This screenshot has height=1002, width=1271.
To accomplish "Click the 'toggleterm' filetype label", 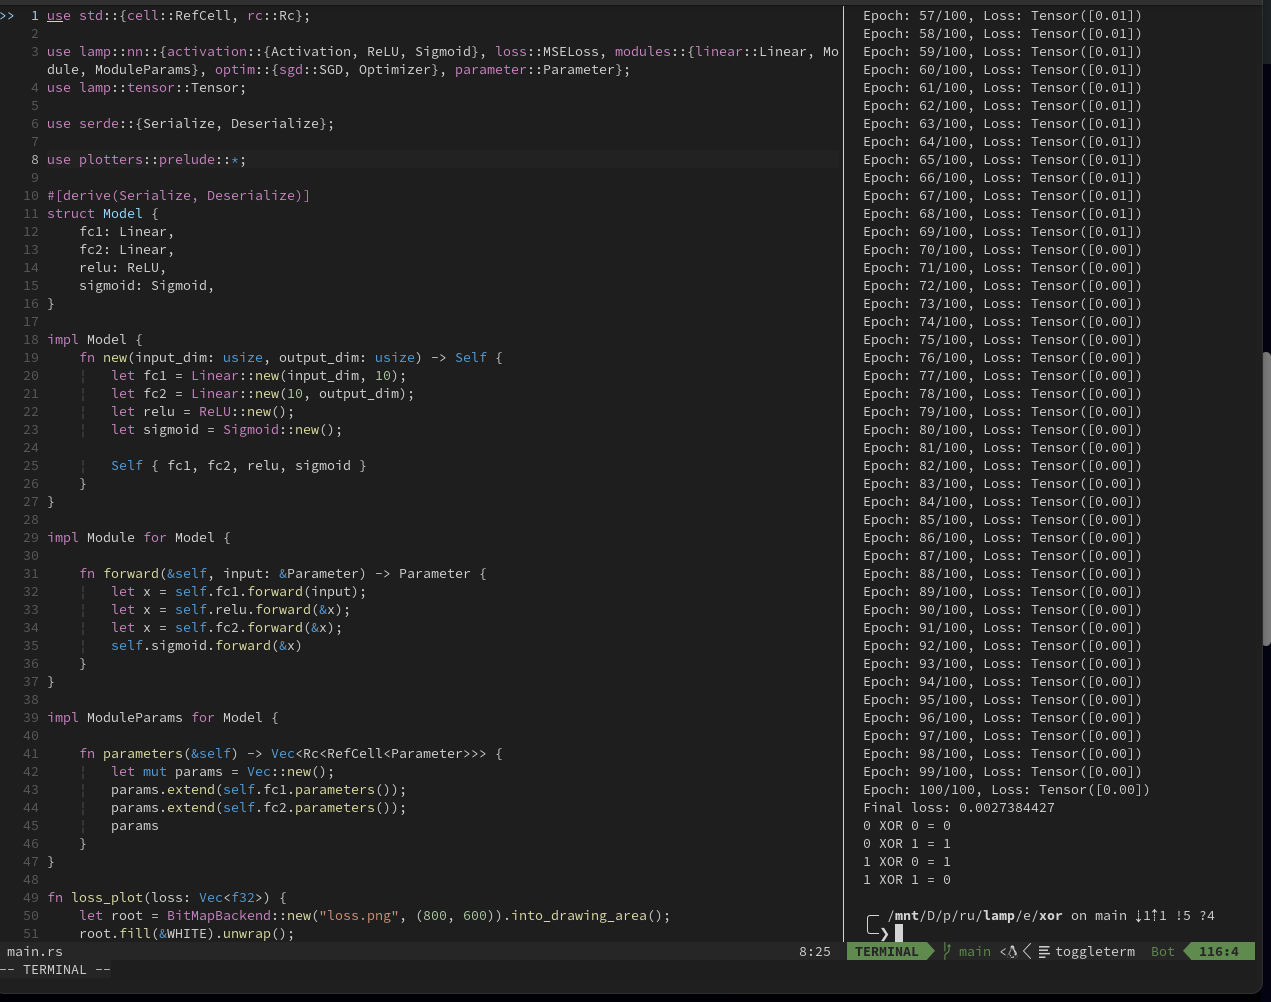I will pos(1095,951).
